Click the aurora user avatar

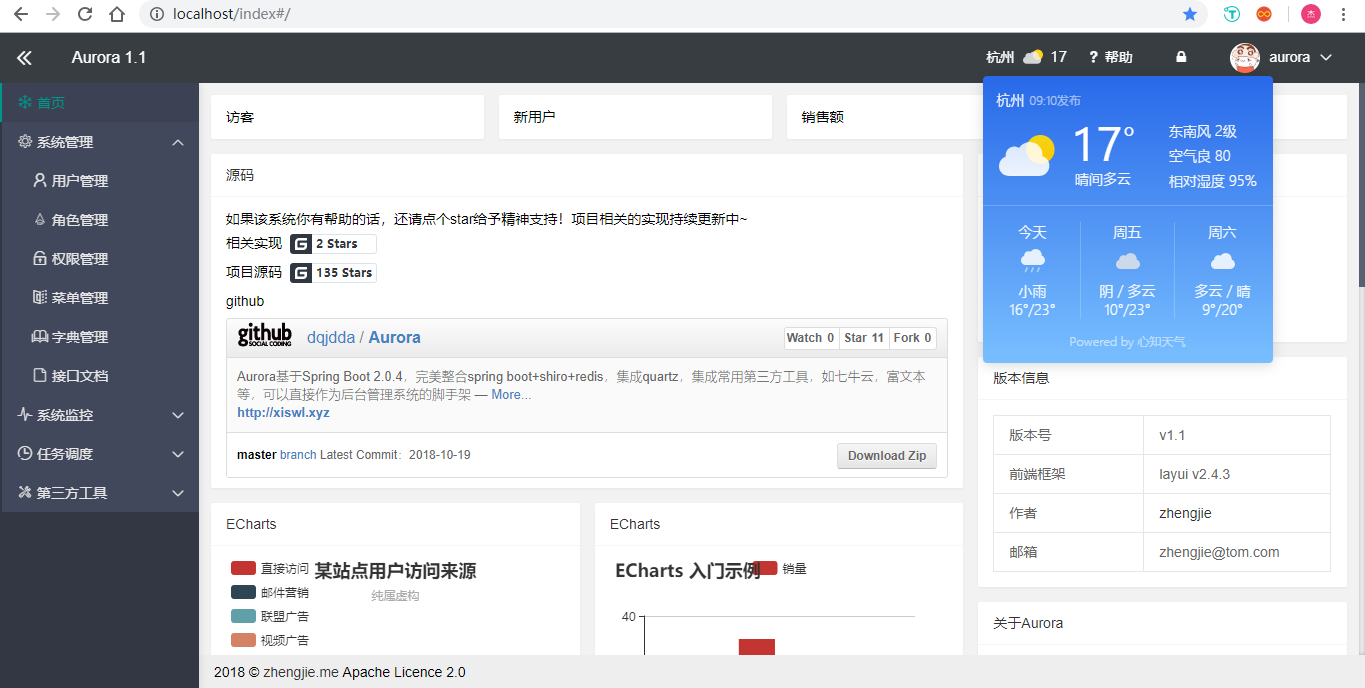click(x=1245, y=57)
